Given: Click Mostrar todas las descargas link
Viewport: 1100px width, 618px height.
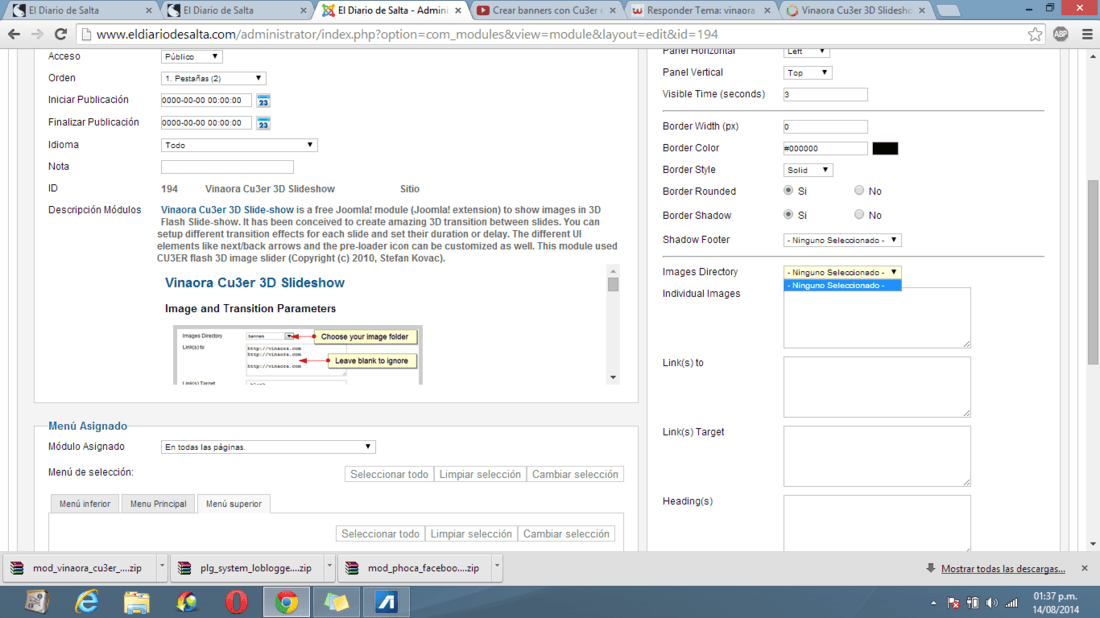Looking at the screenshot, I should pyautogui.click(x=1003, y=568).
